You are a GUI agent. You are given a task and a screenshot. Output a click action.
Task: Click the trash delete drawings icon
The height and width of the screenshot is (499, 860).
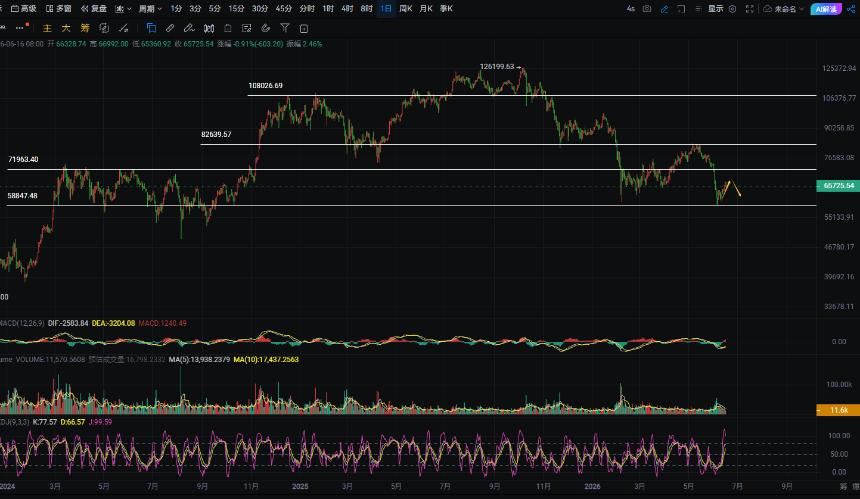click(x=304, y=29)
